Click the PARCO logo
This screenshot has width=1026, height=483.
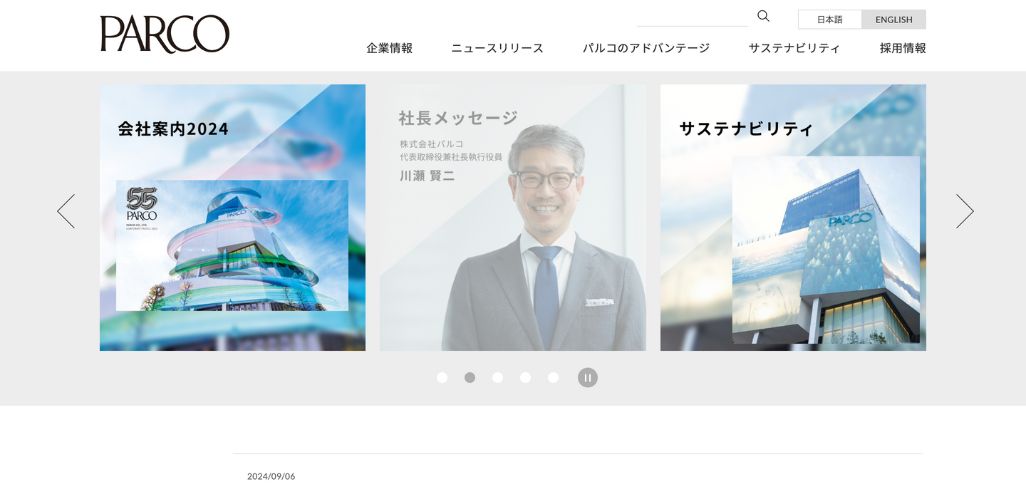(x=165, y=34)
